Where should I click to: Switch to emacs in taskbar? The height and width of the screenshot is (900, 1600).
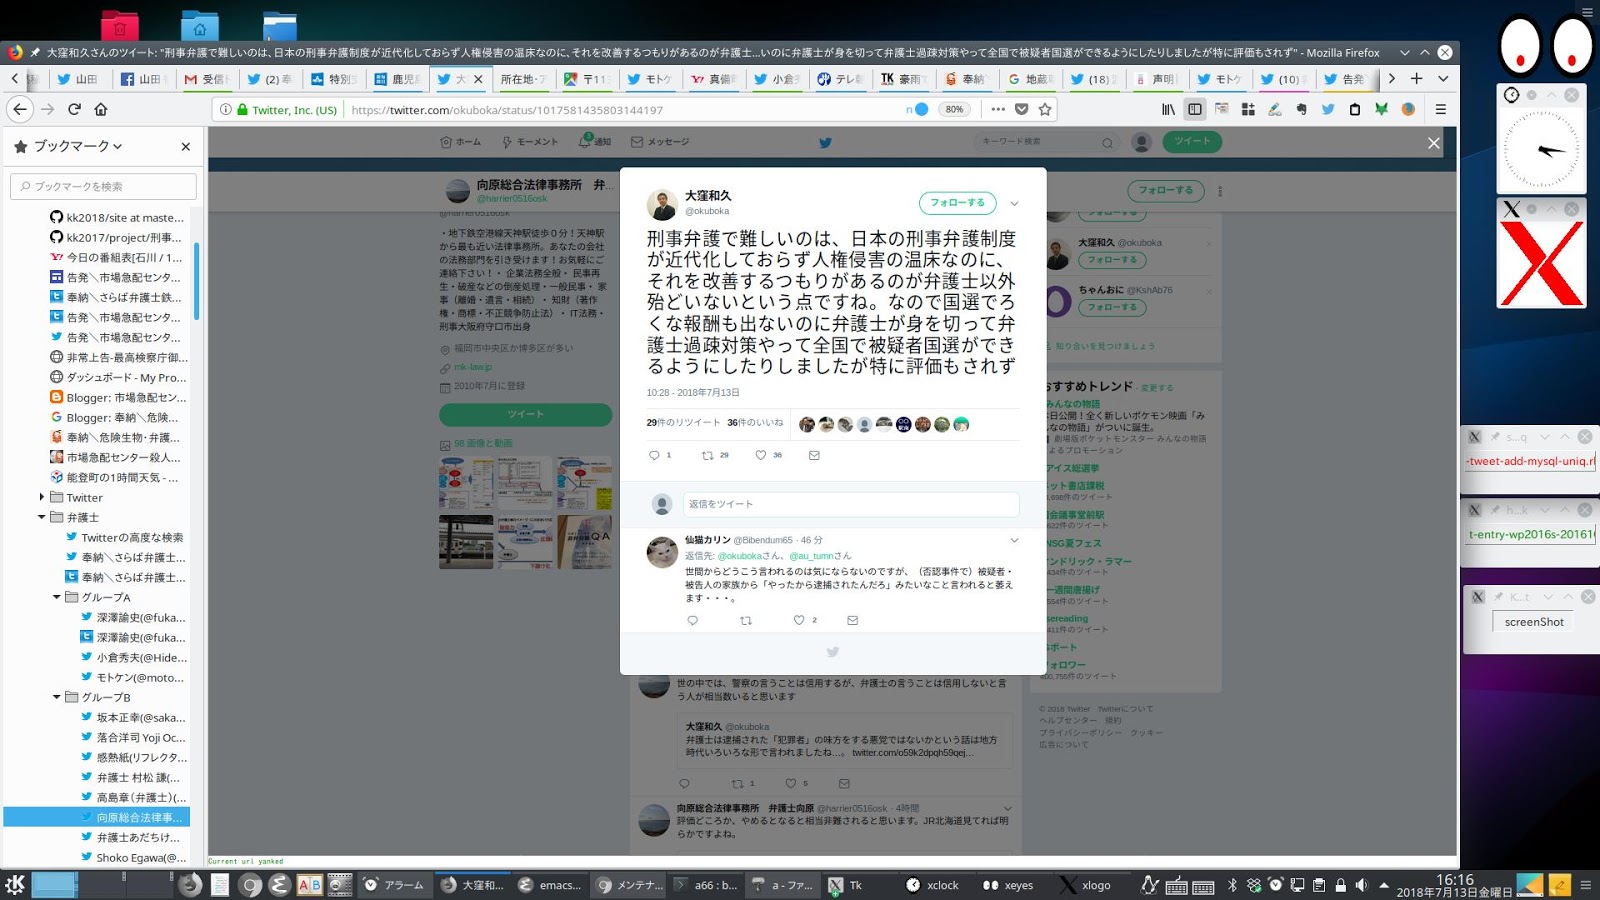(550, 885)
